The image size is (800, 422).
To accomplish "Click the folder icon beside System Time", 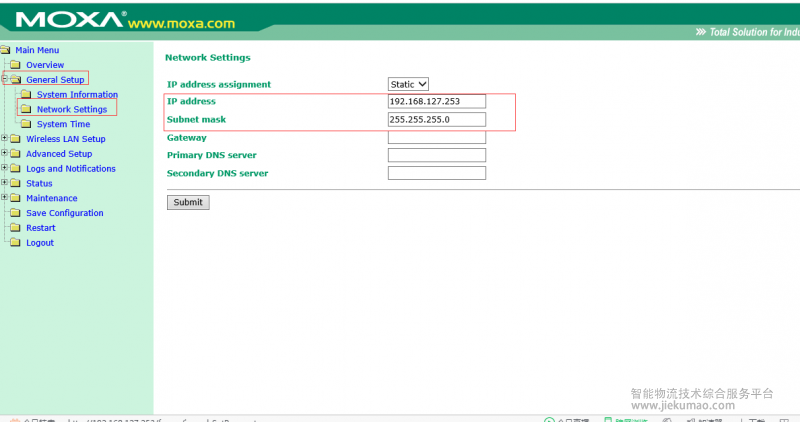I will point(26,124).
